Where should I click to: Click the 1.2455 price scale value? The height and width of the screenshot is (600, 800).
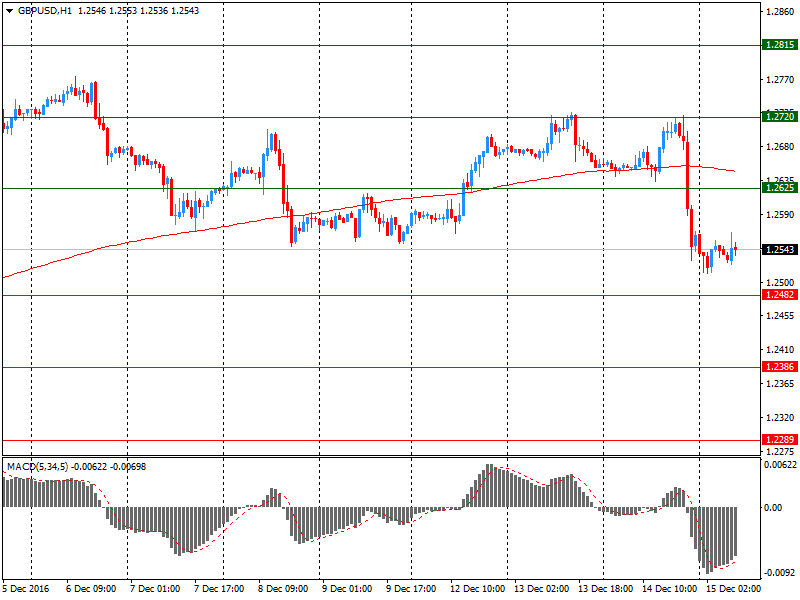click(780, 316)
